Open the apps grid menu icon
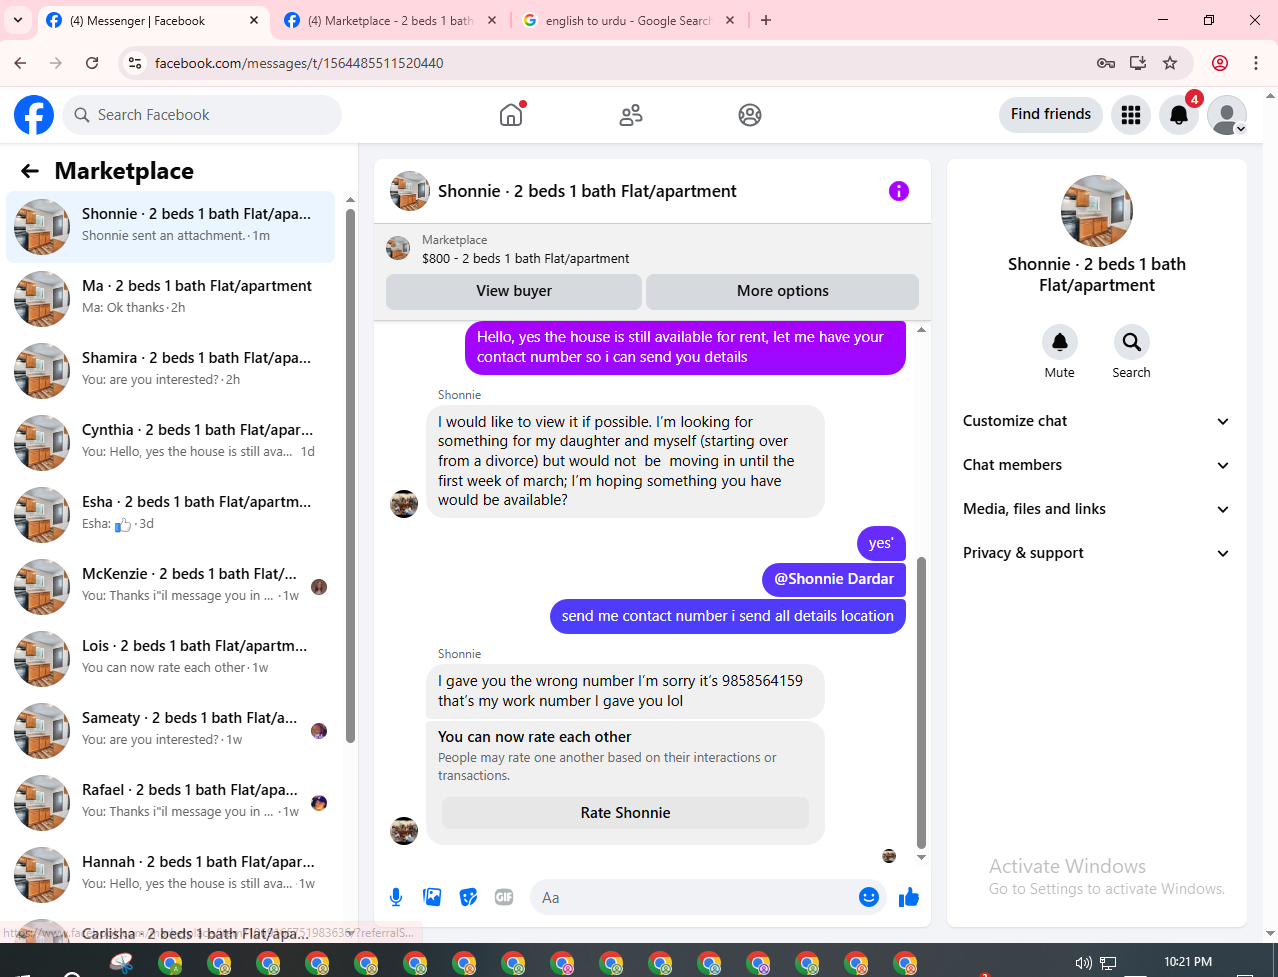This screenshot has width=1278, height=977. 1131,115
